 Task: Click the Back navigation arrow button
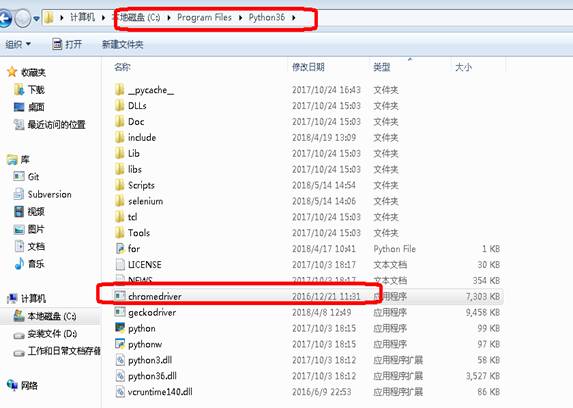[4, 18]
